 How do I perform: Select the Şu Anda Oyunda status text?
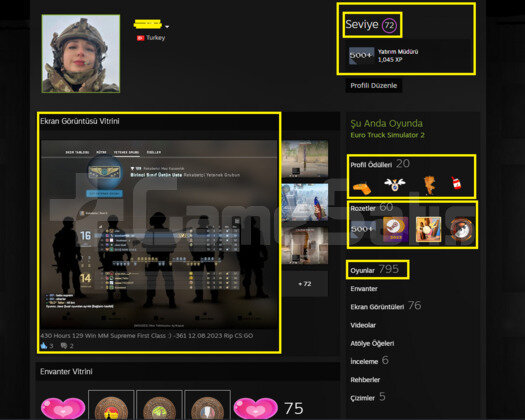(386, 124)
